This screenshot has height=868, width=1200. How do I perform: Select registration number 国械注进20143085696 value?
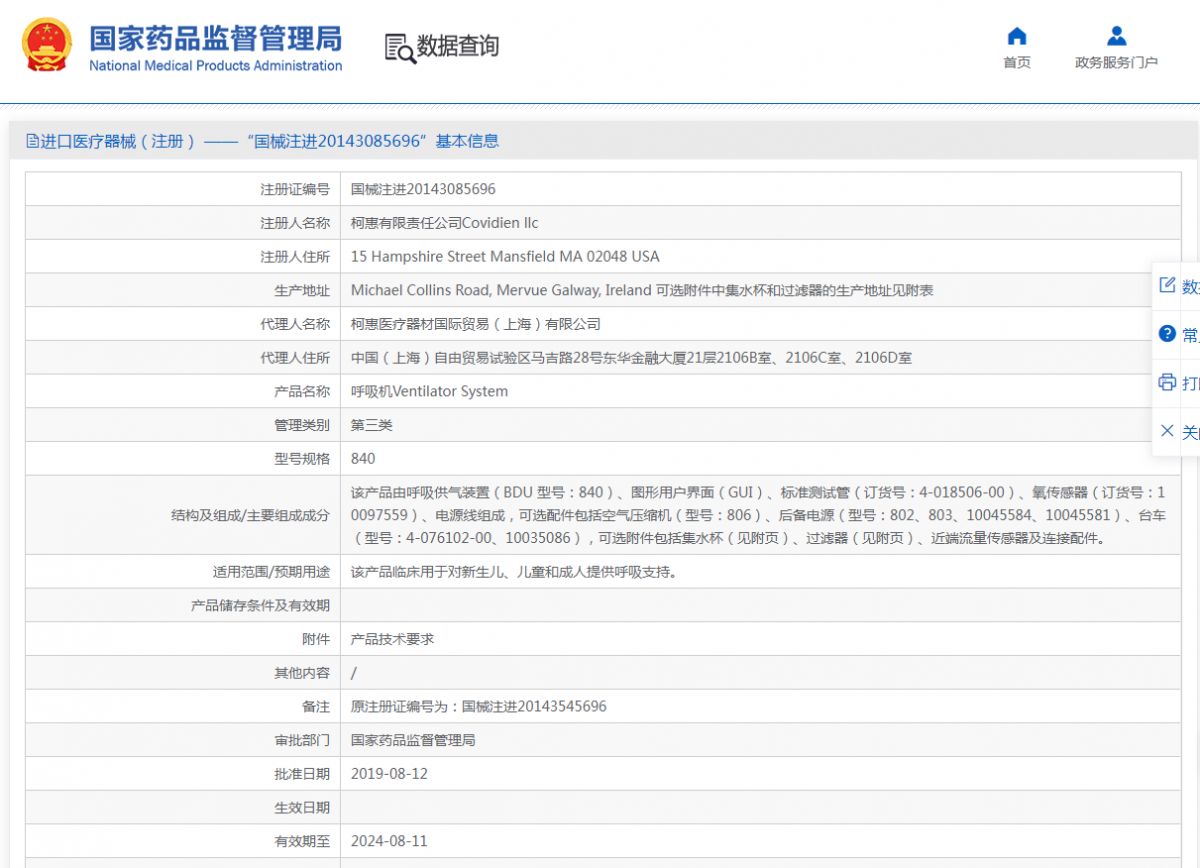423,189
